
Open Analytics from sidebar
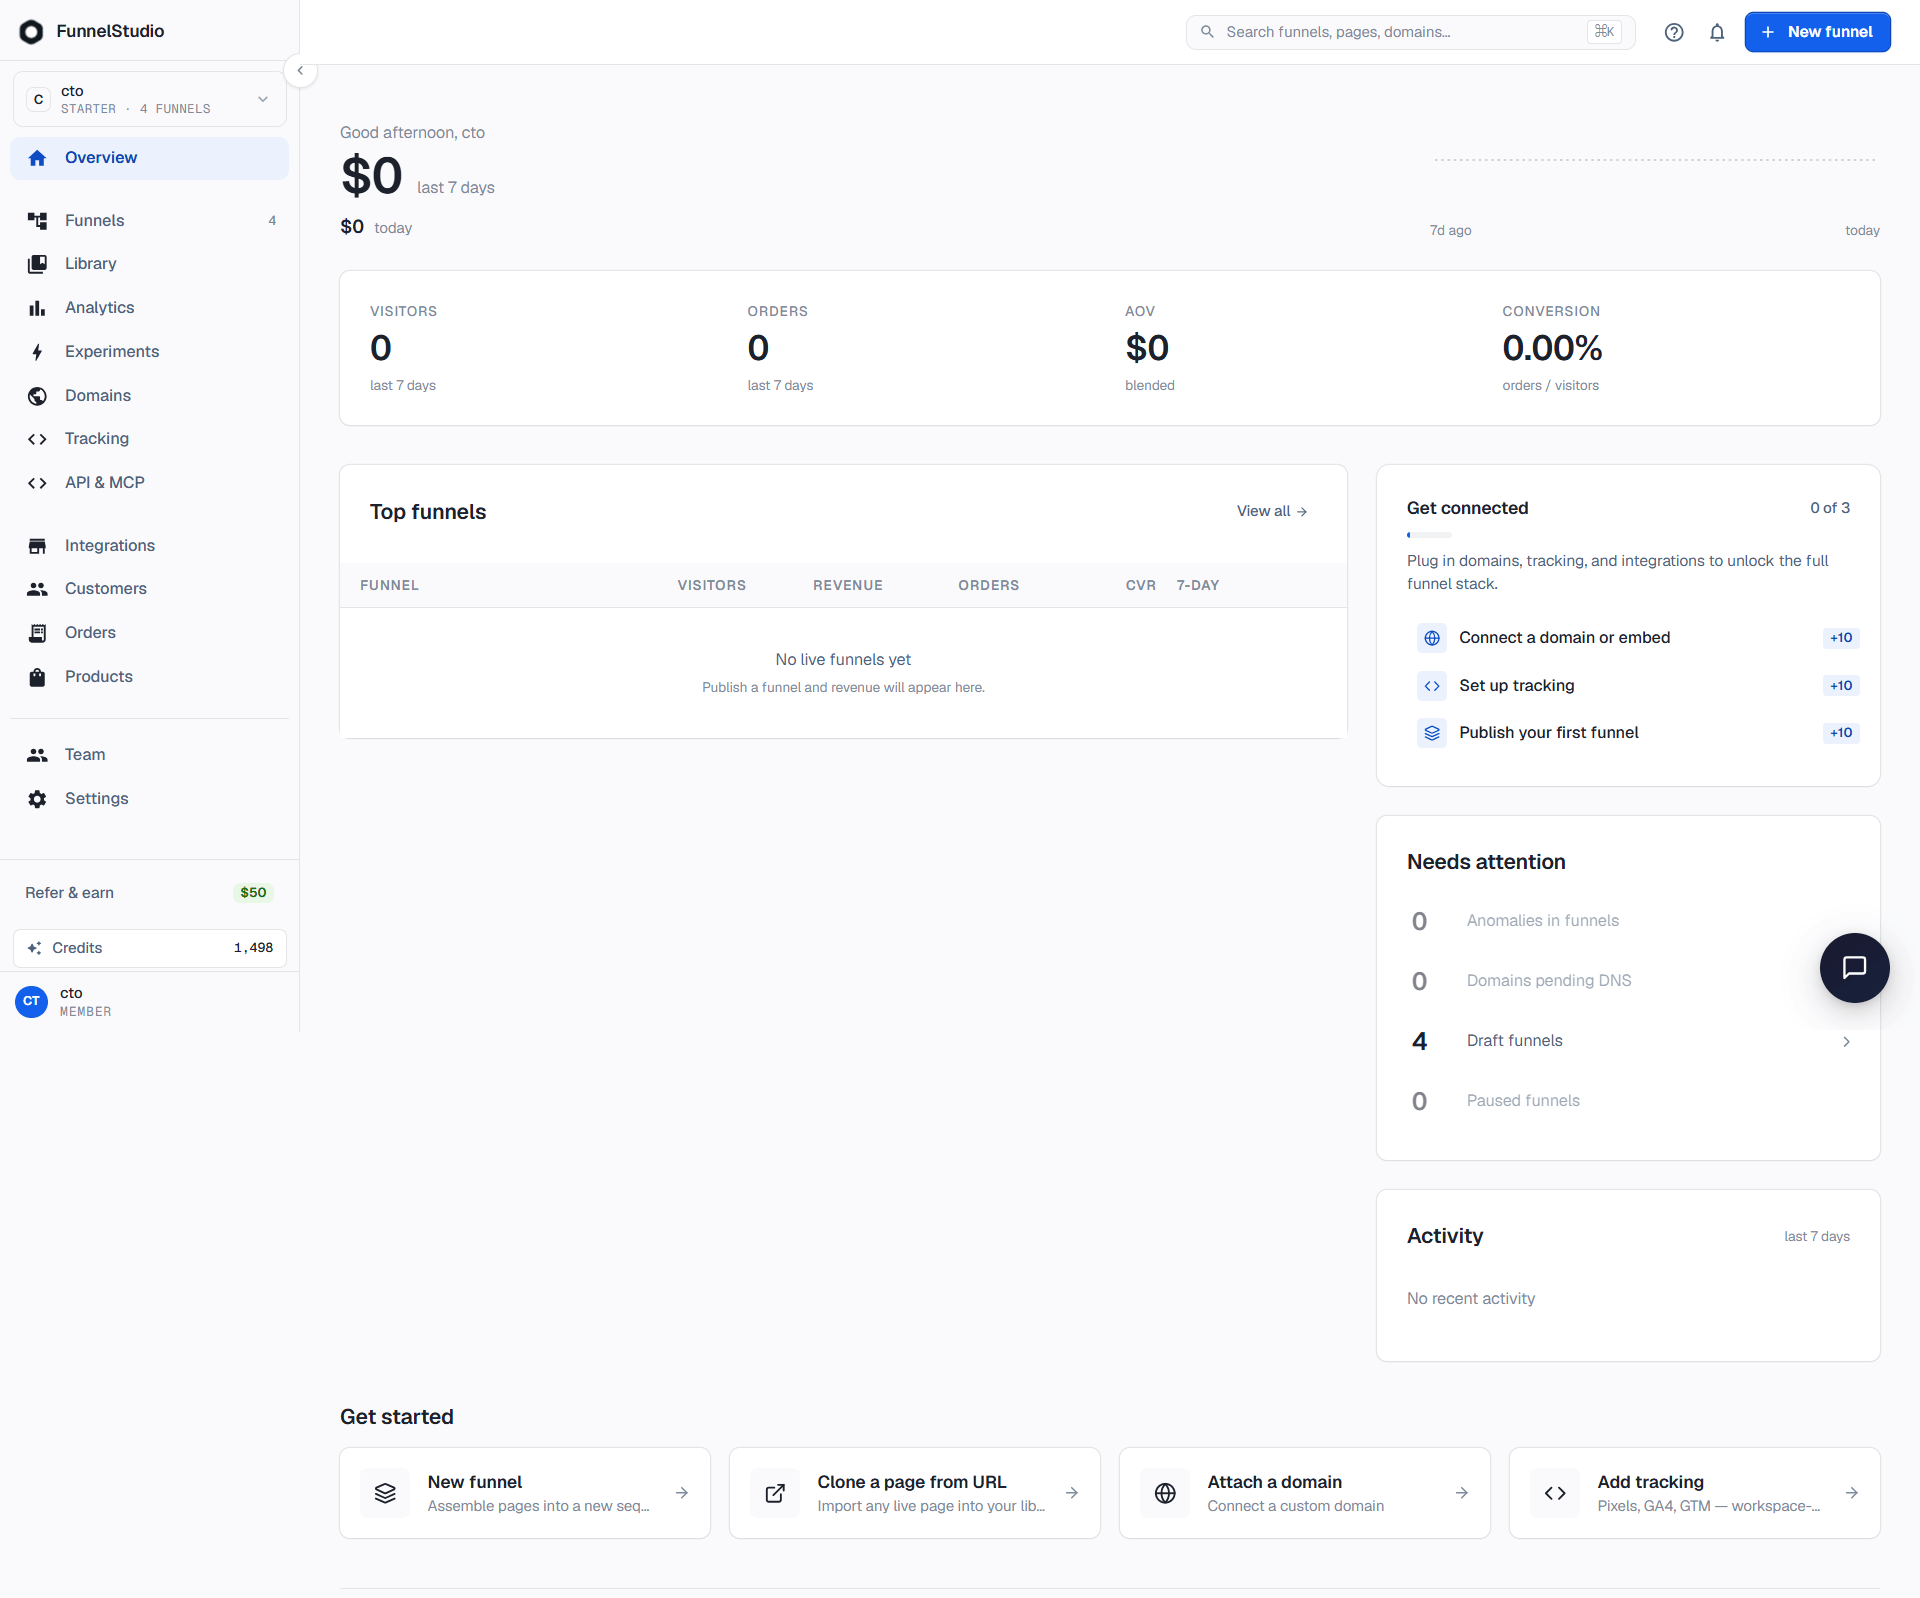tap(150, 308)
